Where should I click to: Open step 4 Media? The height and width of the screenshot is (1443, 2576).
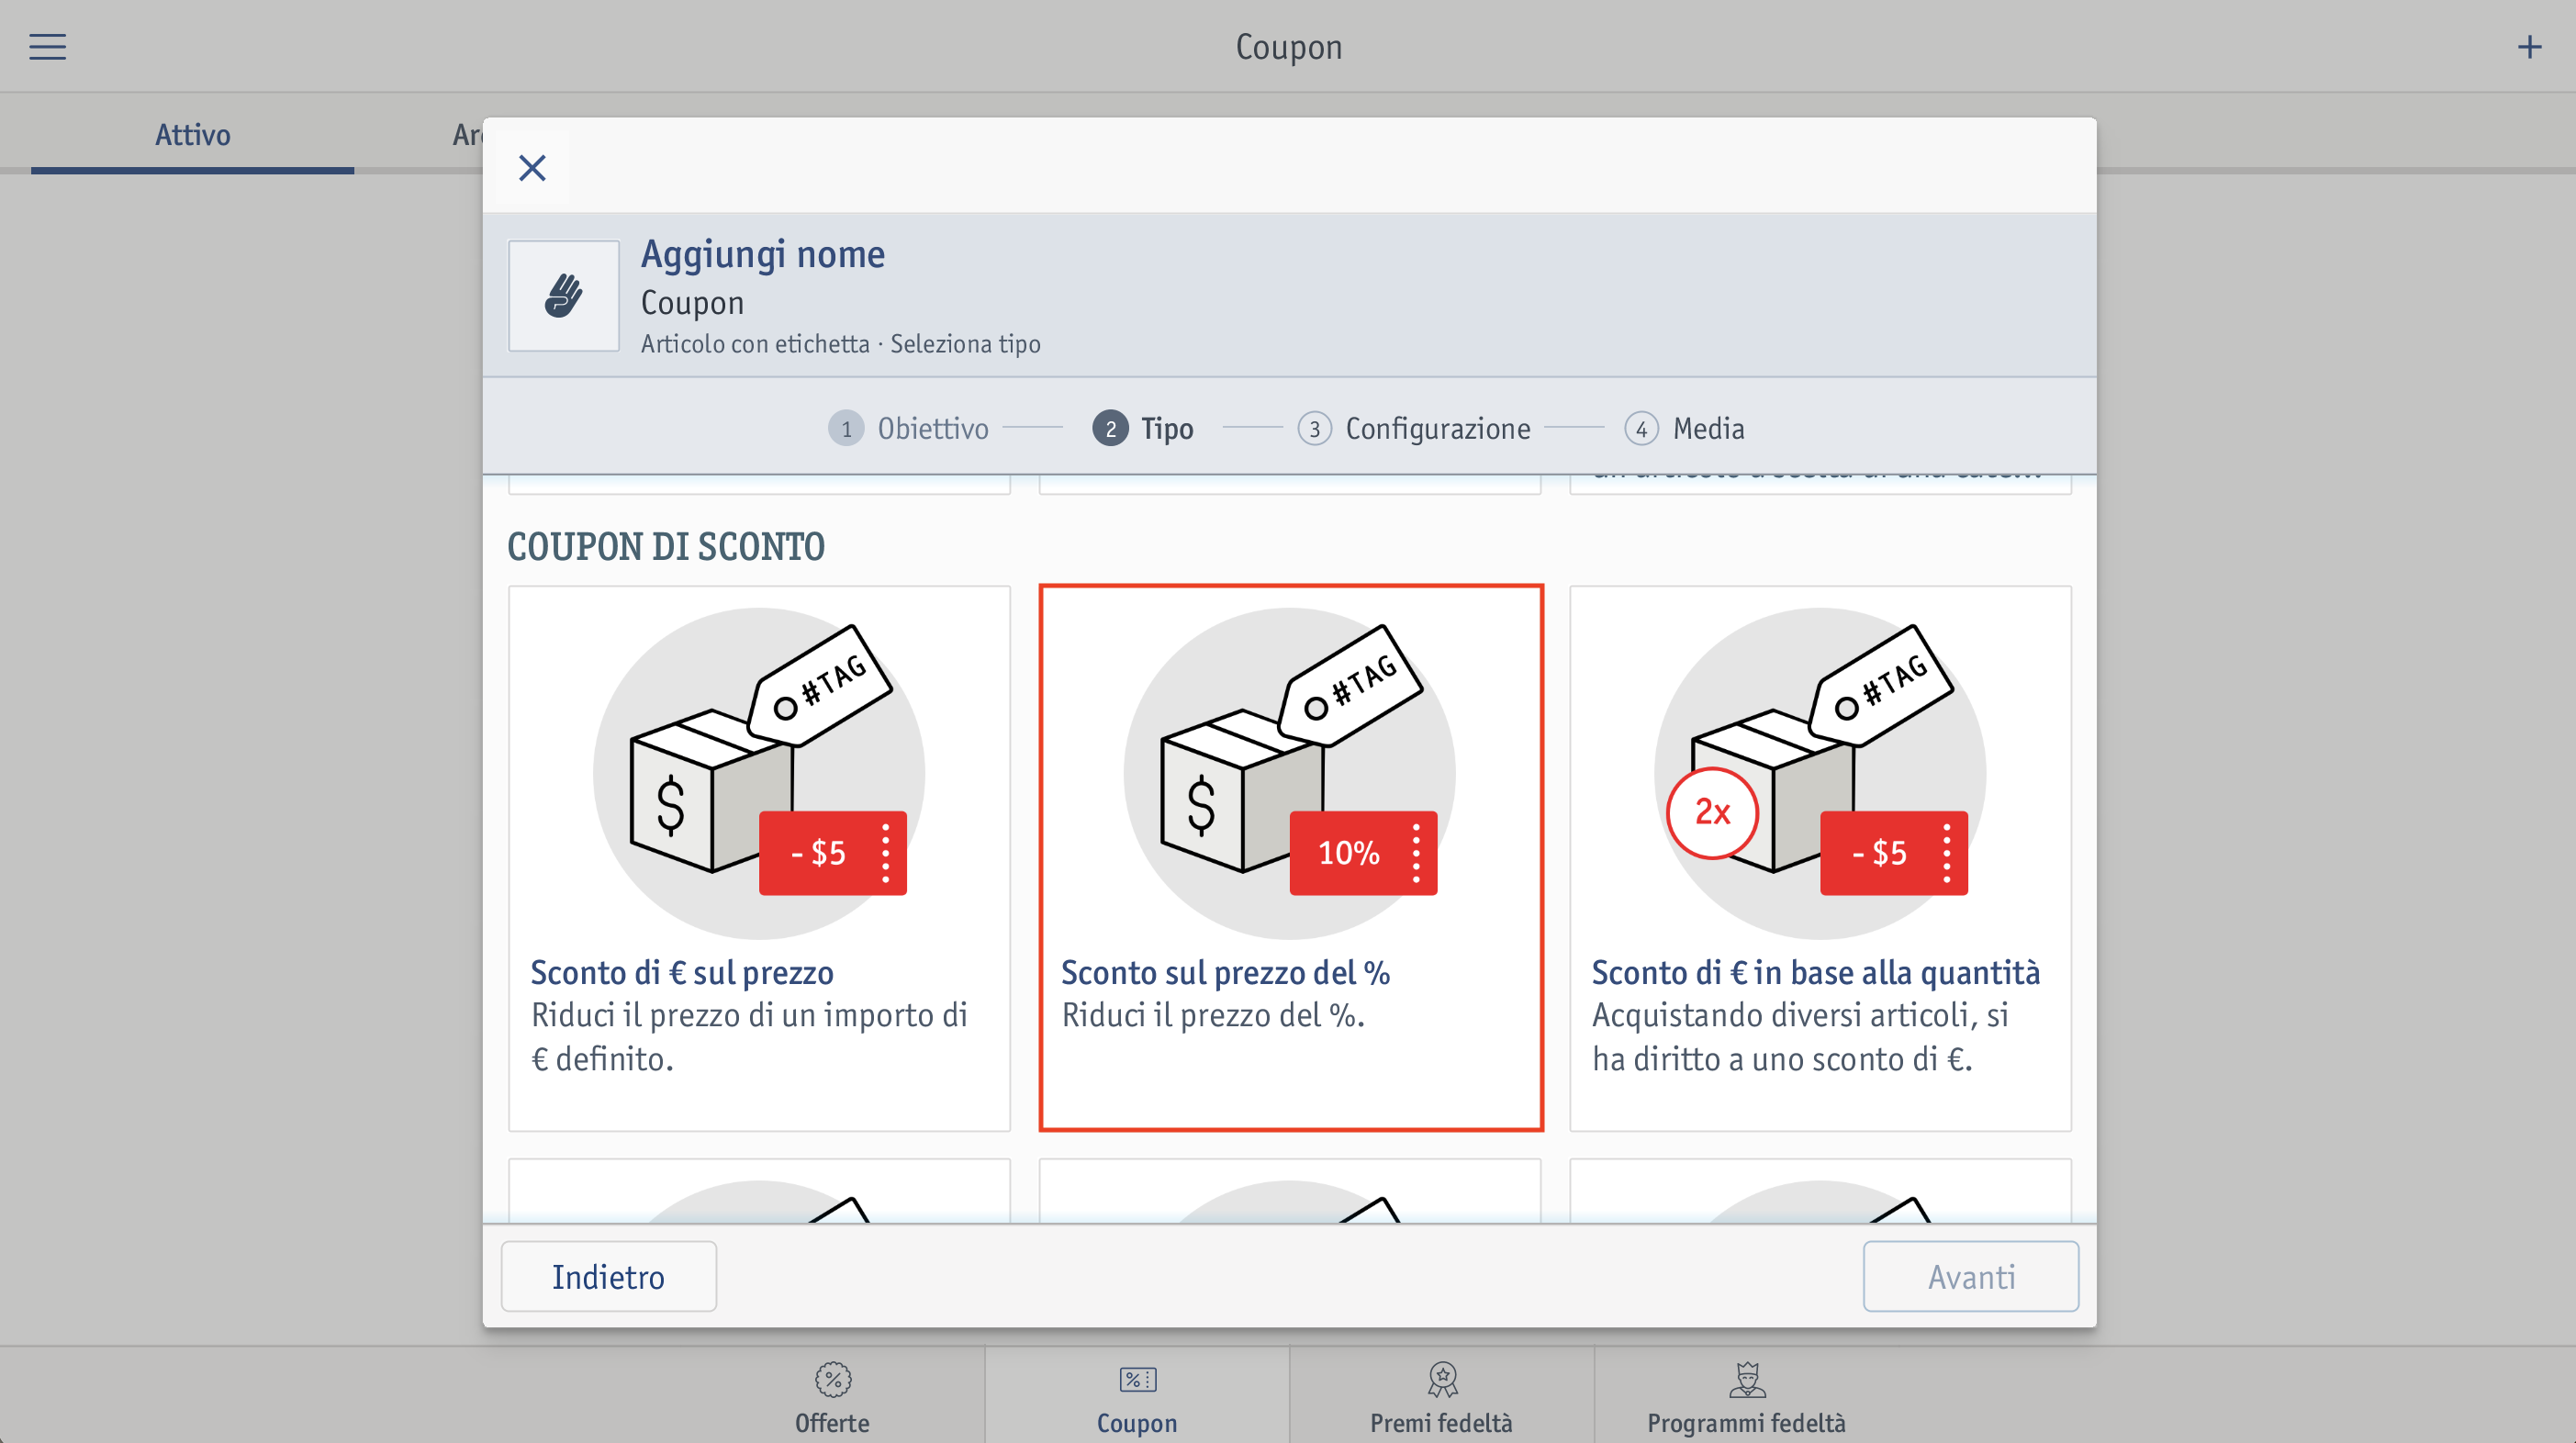[1685, 428]
